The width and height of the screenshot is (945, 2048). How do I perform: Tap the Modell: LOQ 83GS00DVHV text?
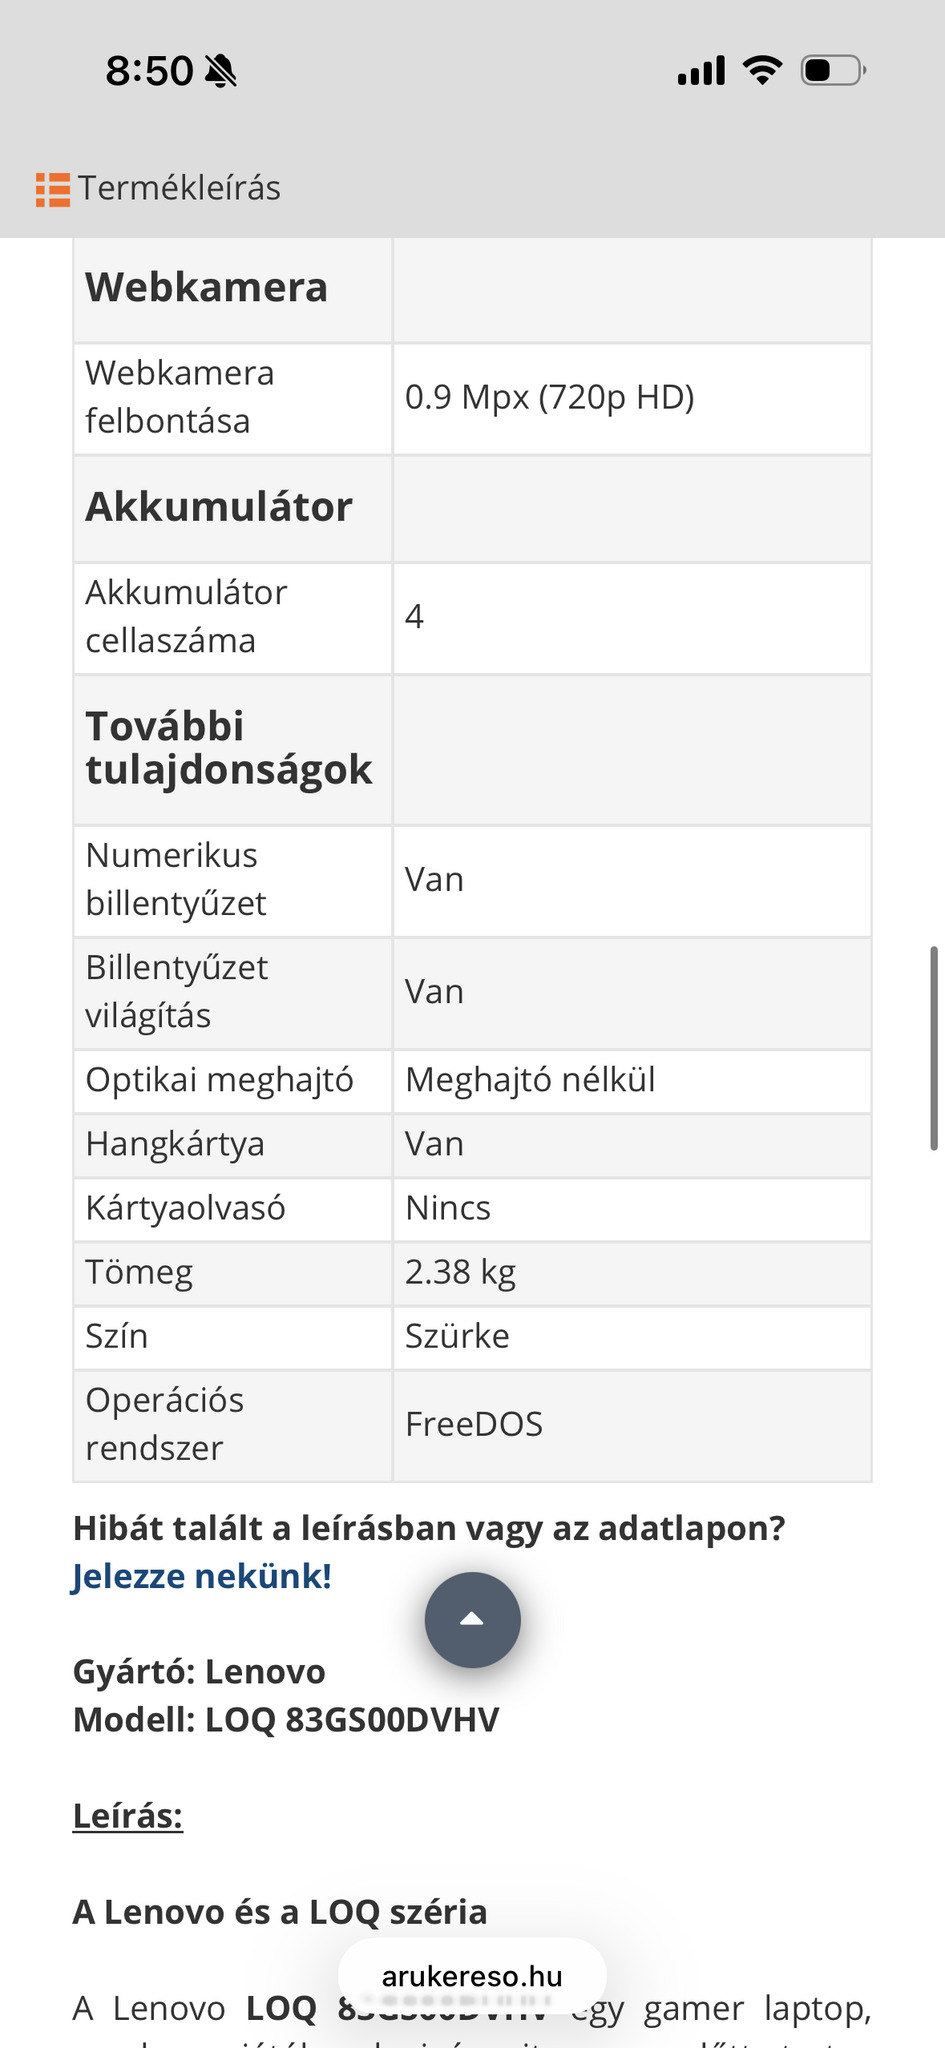286,1720
